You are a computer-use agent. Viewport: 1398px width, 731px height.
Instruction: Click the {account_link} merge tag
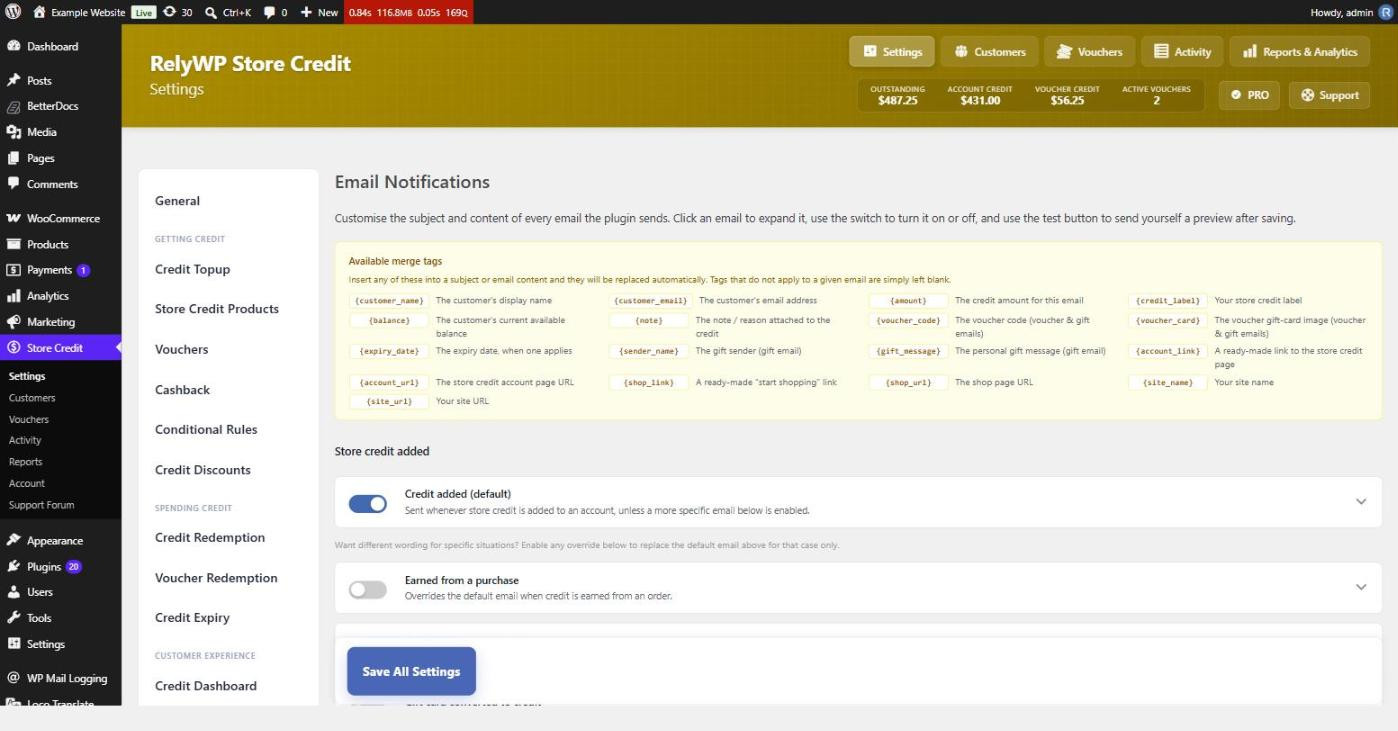[x=1167, y=351]
